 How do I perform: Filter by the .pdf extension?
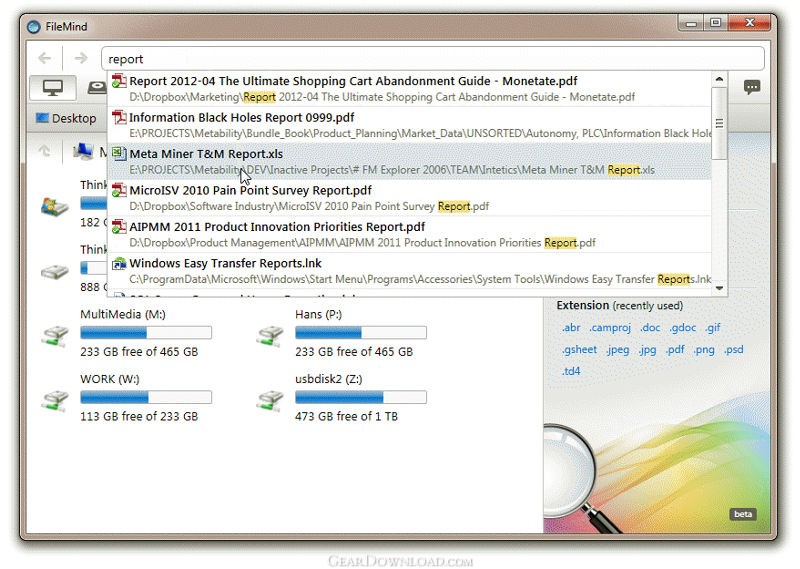tap(675, 350)
